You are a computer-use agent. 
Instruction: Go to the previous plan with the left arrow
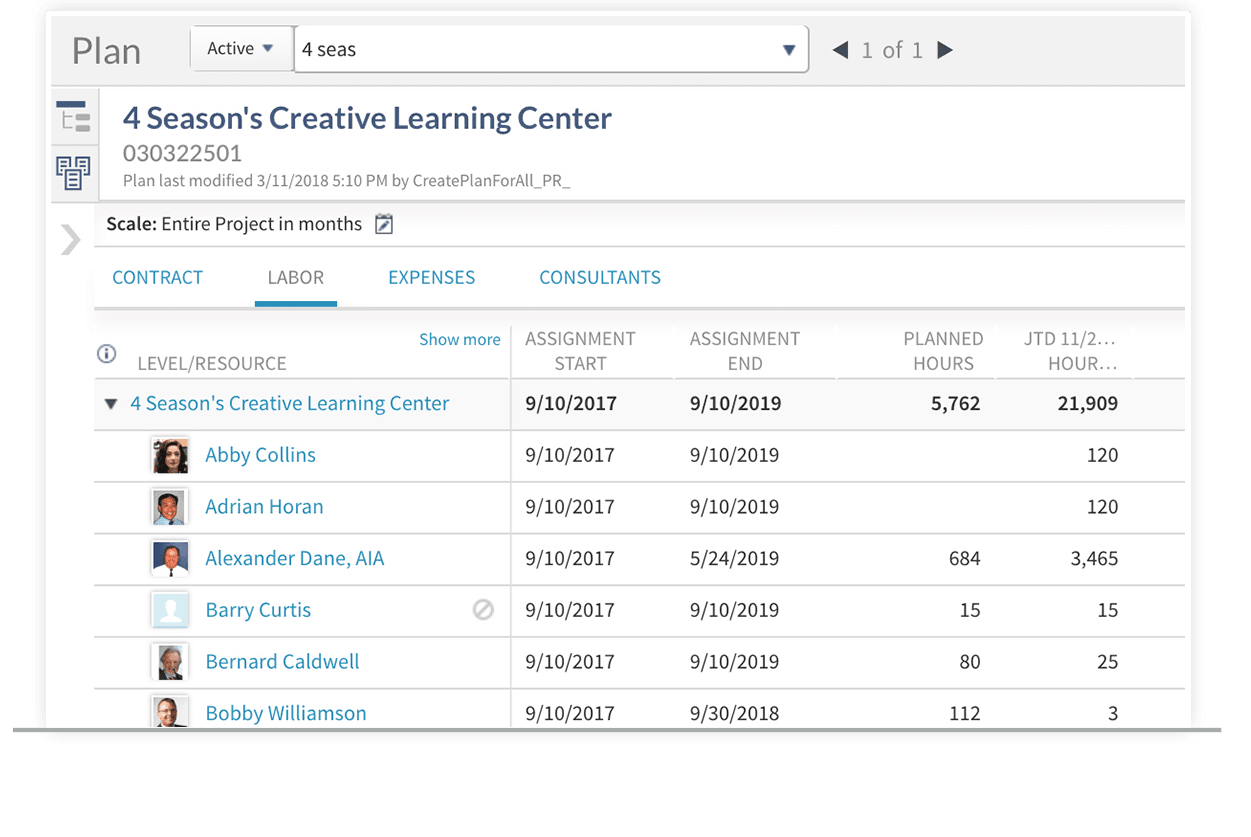point(839,49)
